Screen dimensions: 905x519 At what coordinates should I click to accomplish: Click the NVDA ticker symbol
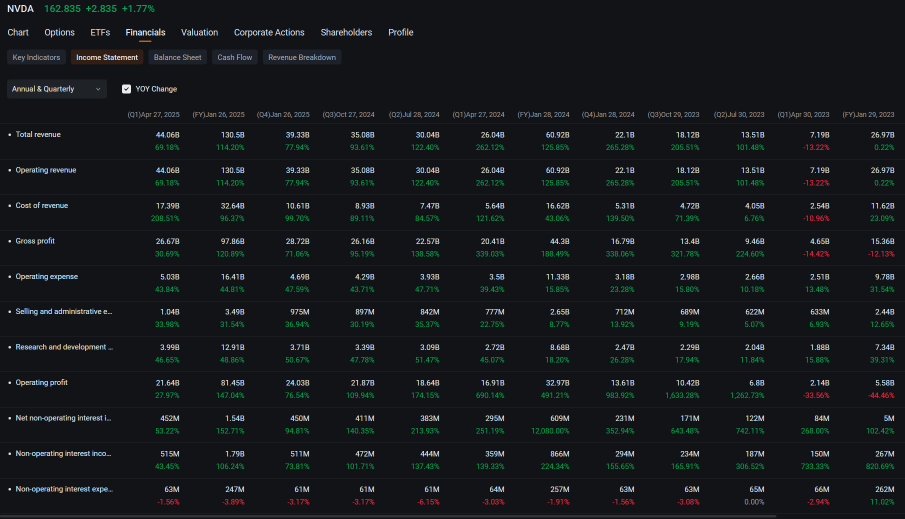[x=20, y=9]
